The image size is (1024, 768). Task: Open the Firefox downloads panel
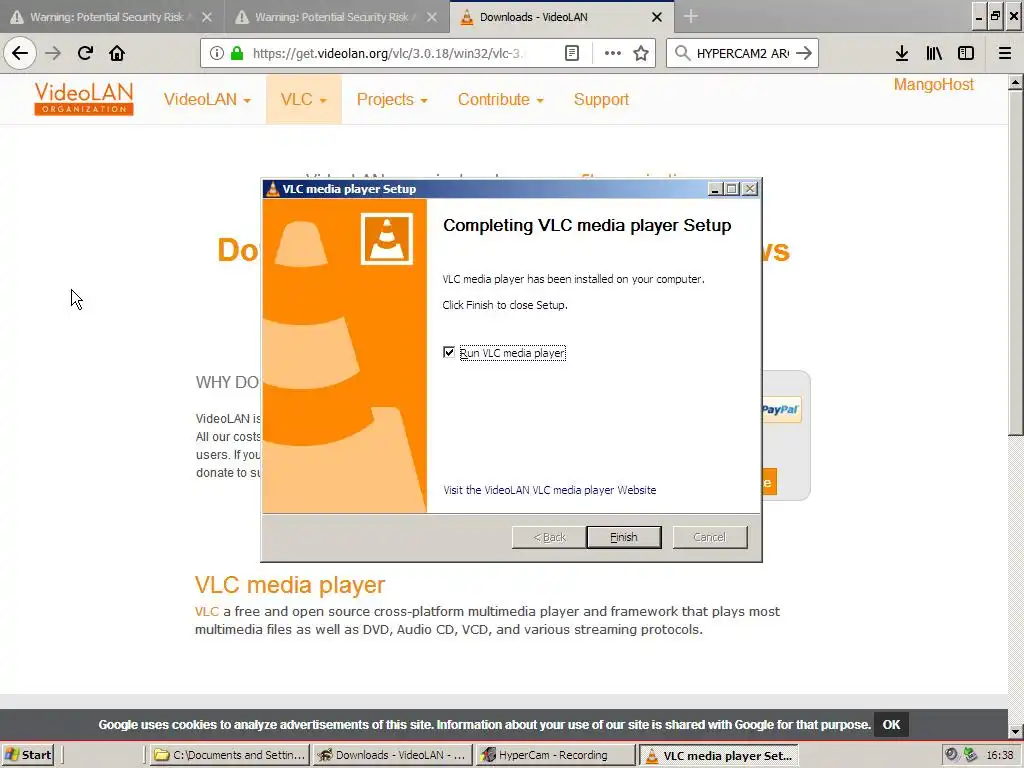pos(902,53)
